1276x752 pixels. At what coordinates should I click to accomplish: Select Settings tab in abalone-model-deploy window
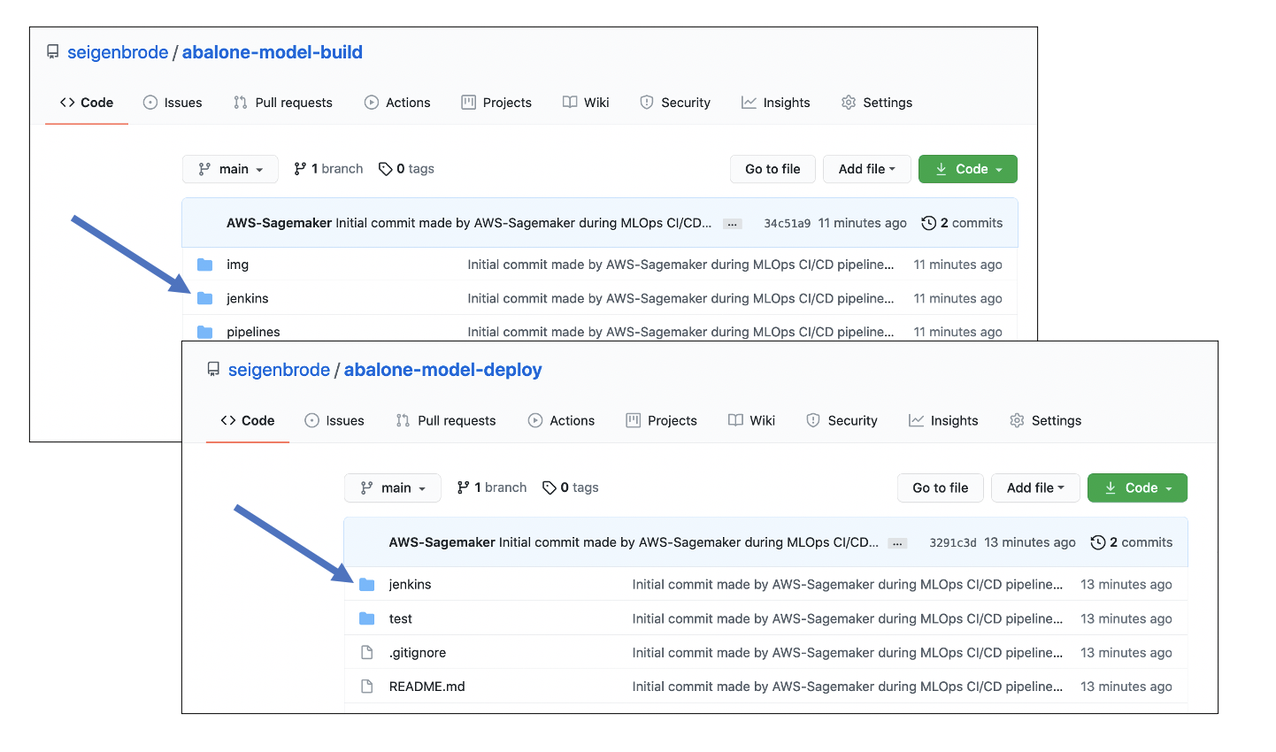pyautogui.click(x=1045, y=420)
